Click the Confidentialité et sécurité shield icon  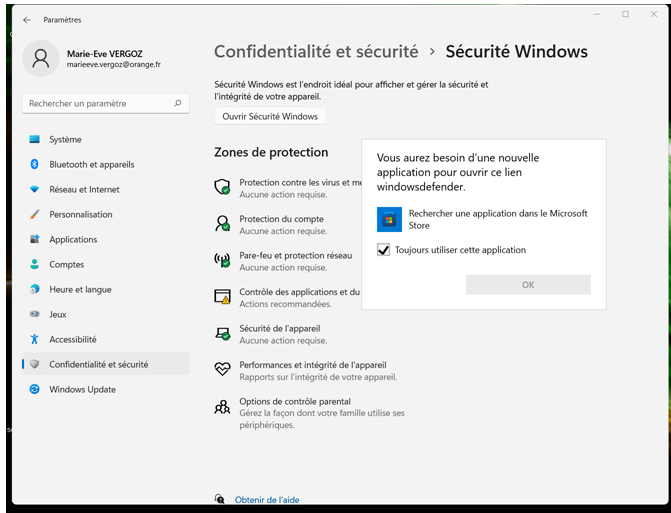34,364
